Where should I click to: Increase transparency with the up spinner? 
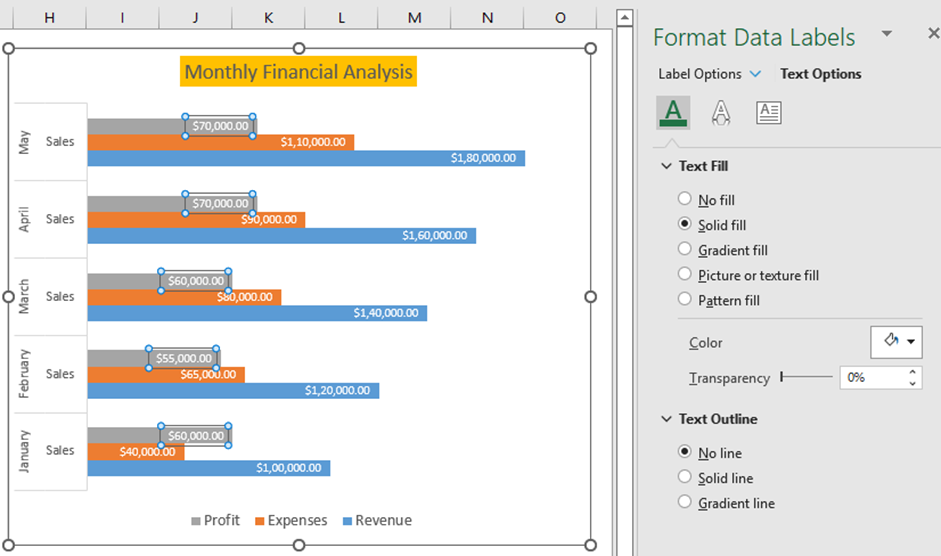(x=913, y=372)
